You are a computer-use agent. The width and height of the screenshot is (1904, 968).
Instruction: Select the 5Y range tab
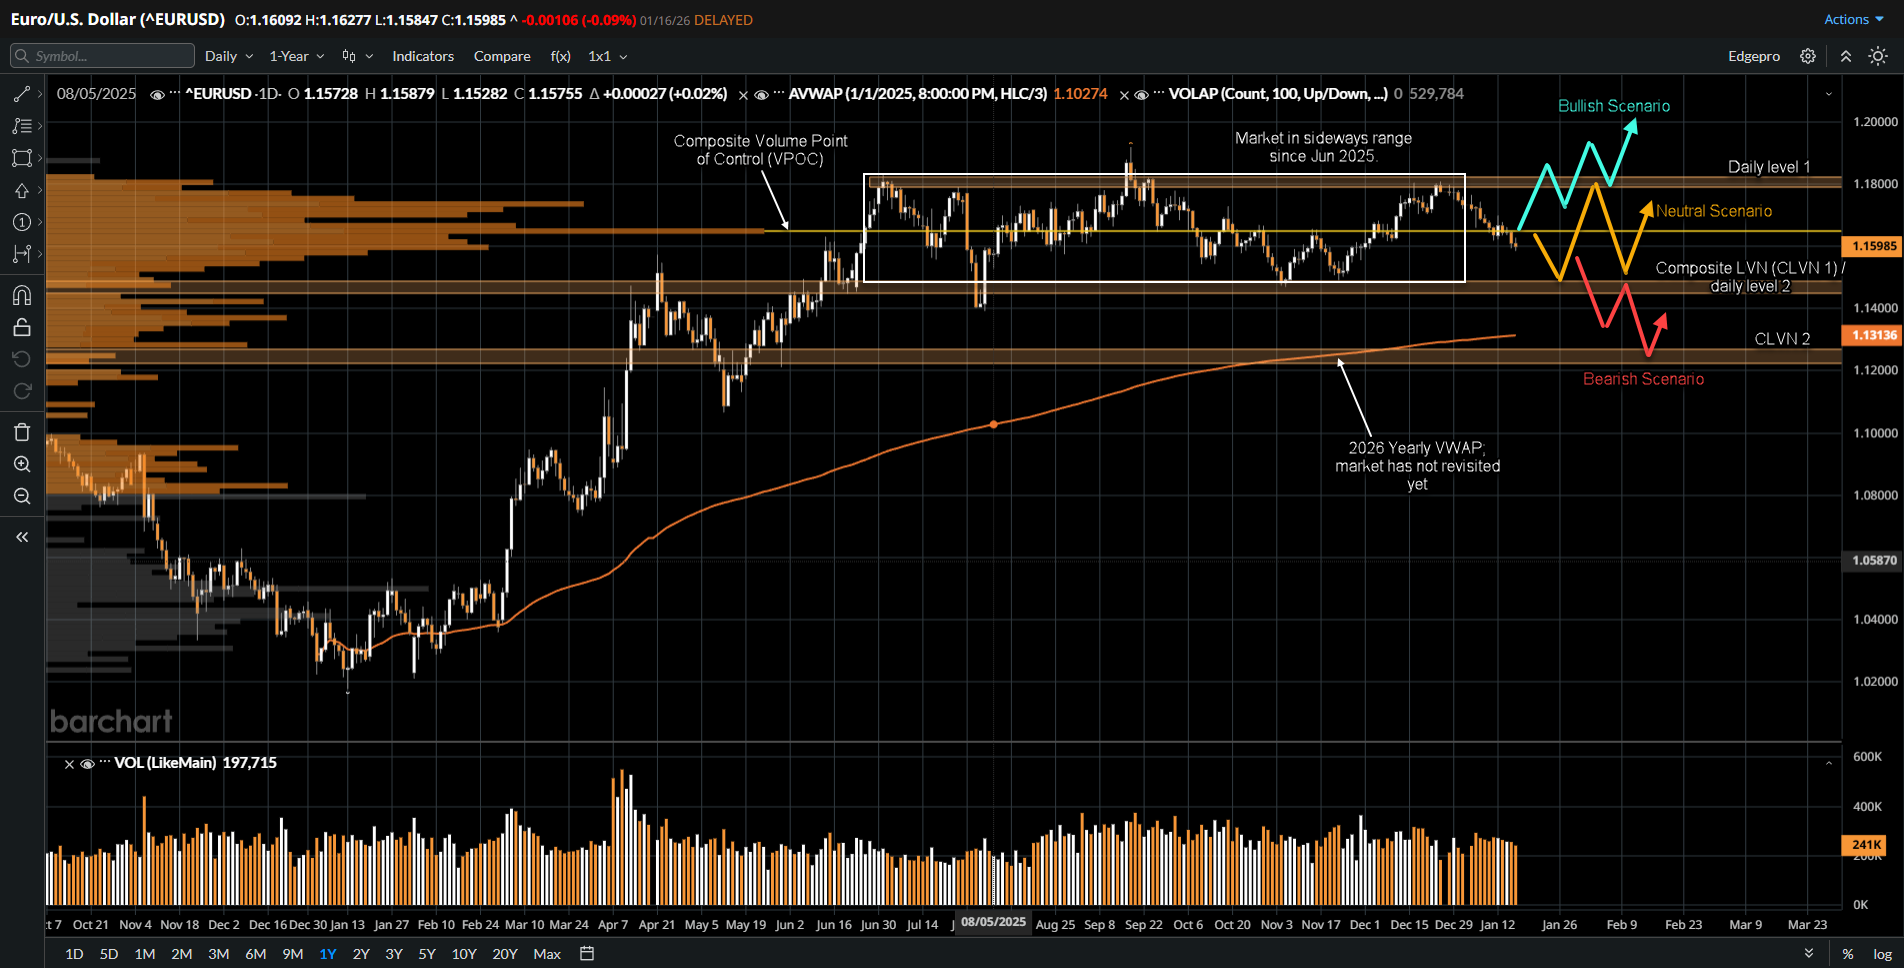[426, 954]
